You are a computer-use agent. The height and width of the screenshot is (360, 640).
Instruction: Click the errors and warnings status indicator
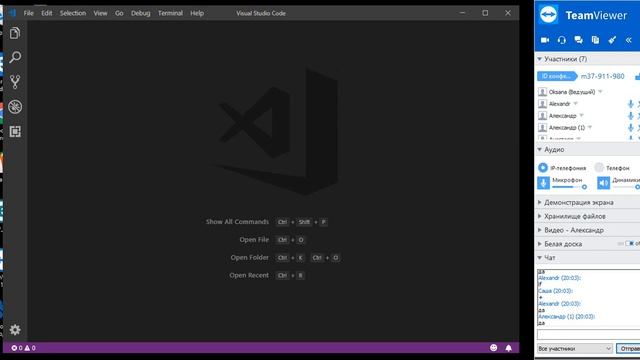coord(24,348)
